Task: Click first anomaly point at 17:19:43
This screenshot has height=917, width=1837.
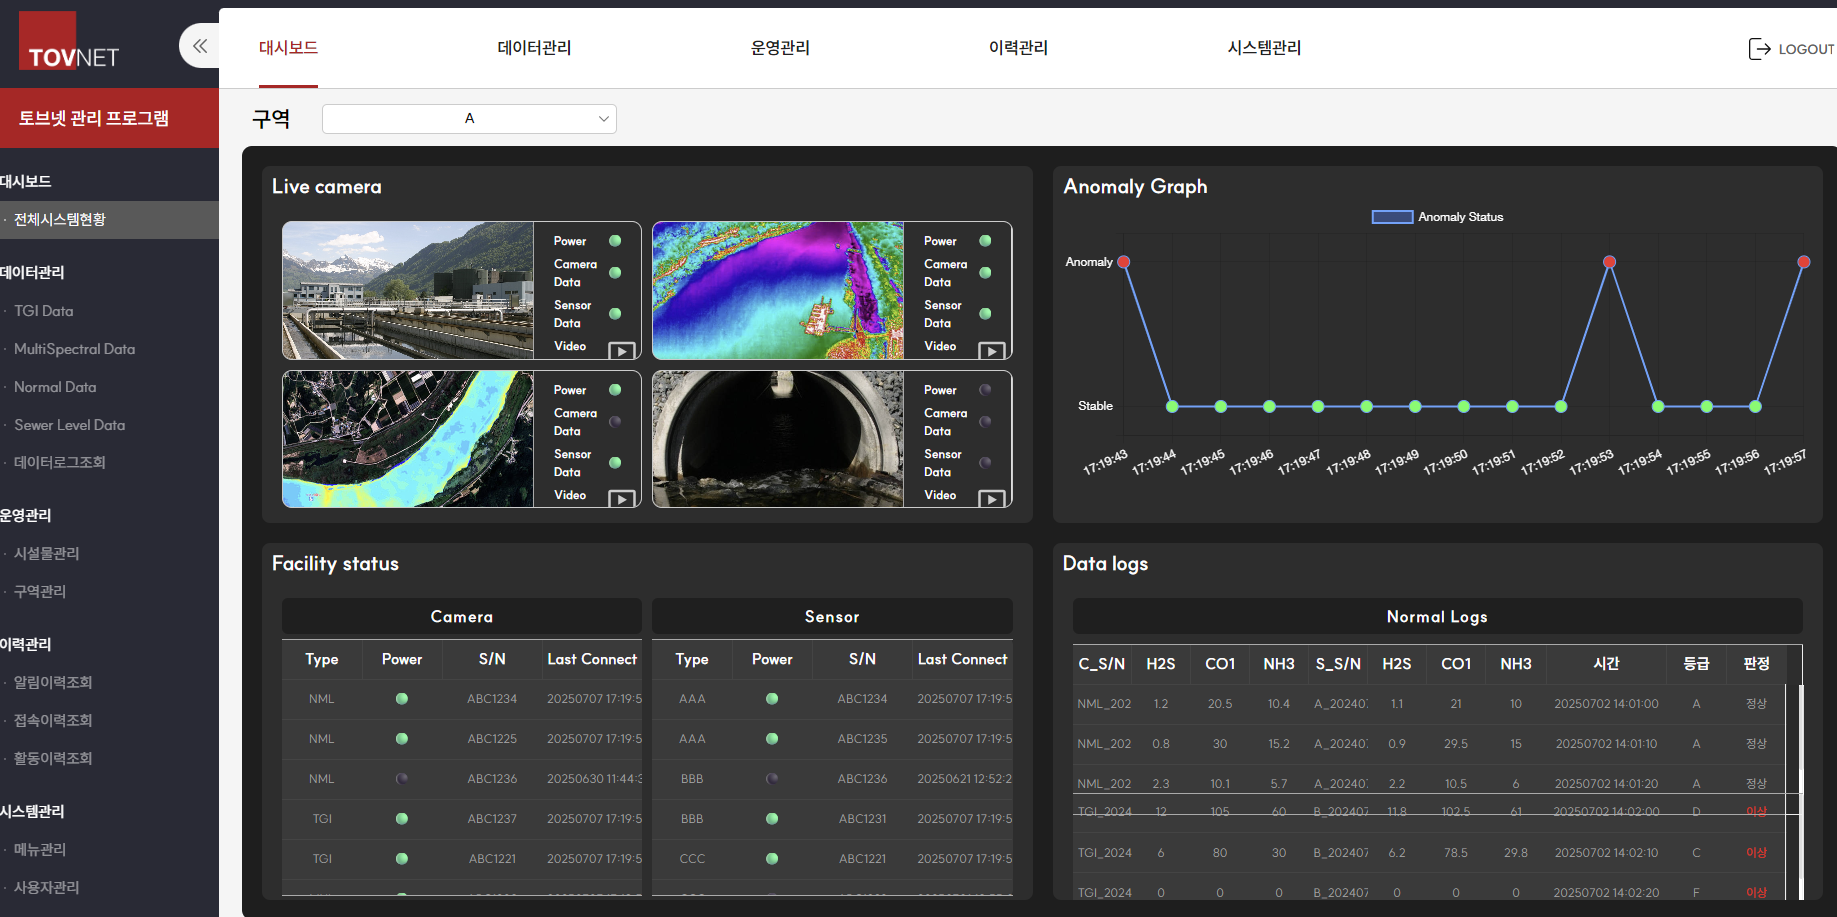Action: (x=1124, y=262)
